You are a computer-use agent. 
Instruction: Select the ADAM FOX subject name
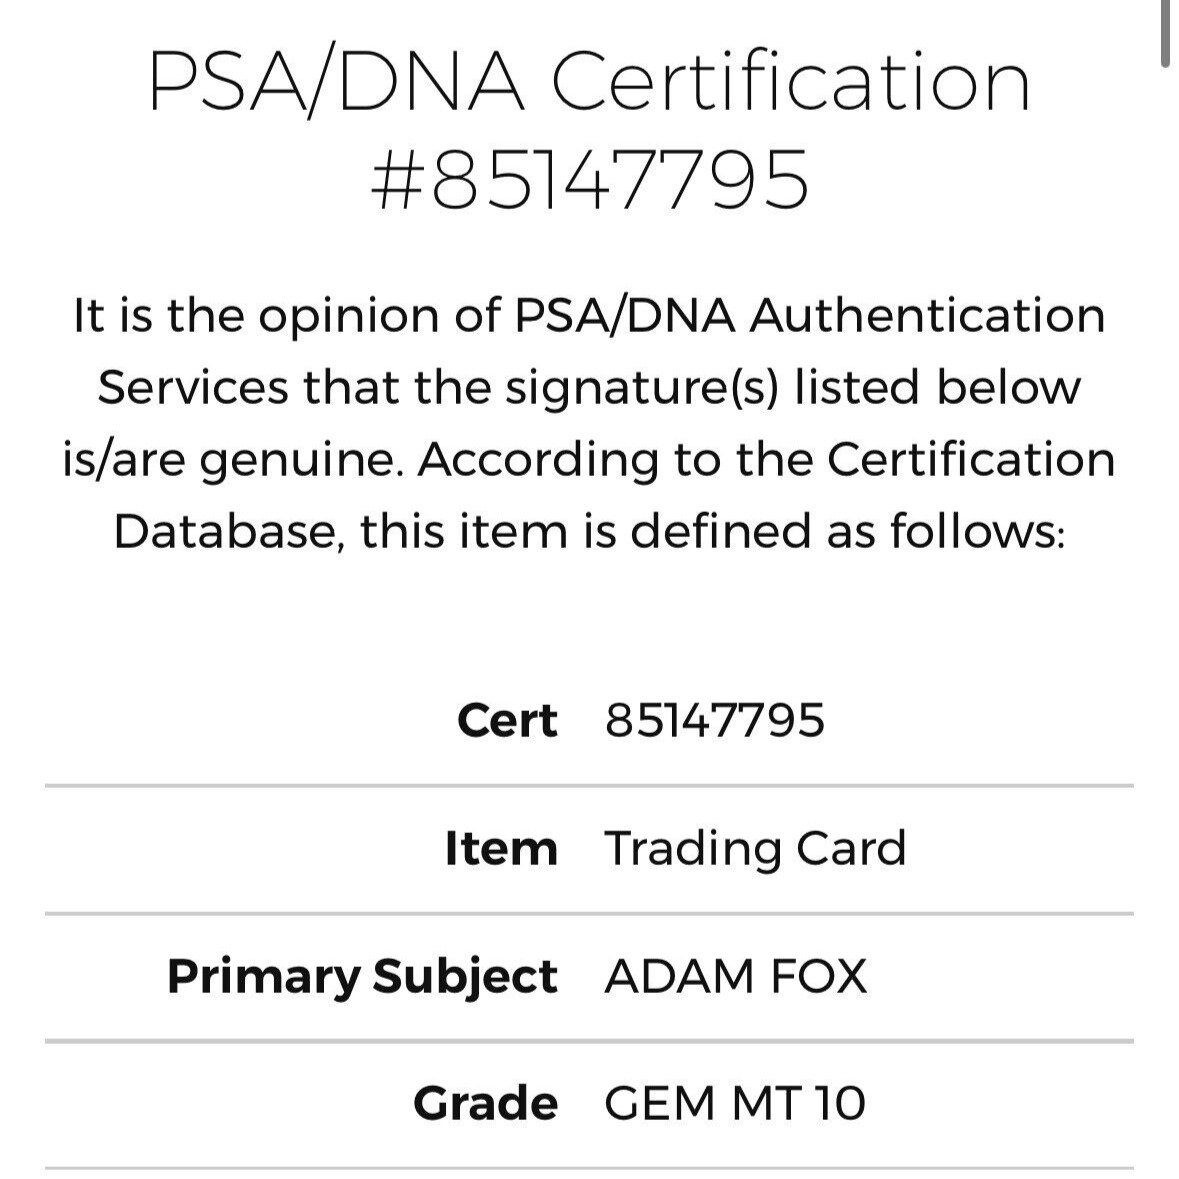(735, 976)
